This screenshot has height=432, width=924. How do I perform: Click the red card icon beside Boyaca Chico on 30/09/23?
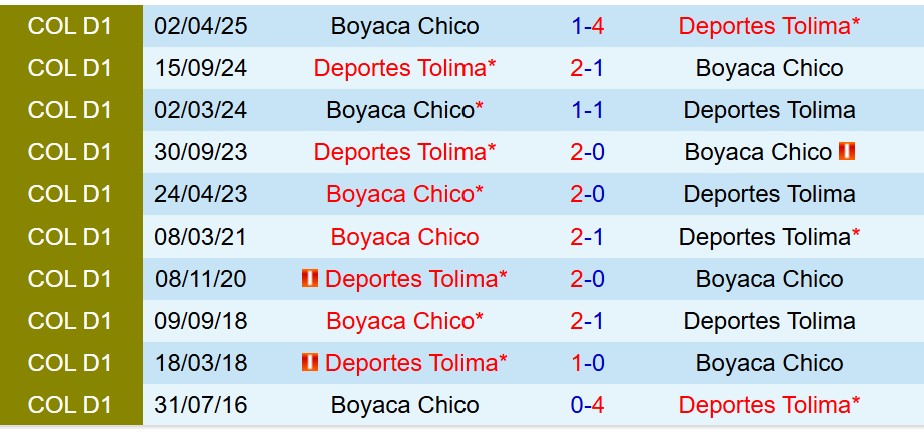point(848,152)
